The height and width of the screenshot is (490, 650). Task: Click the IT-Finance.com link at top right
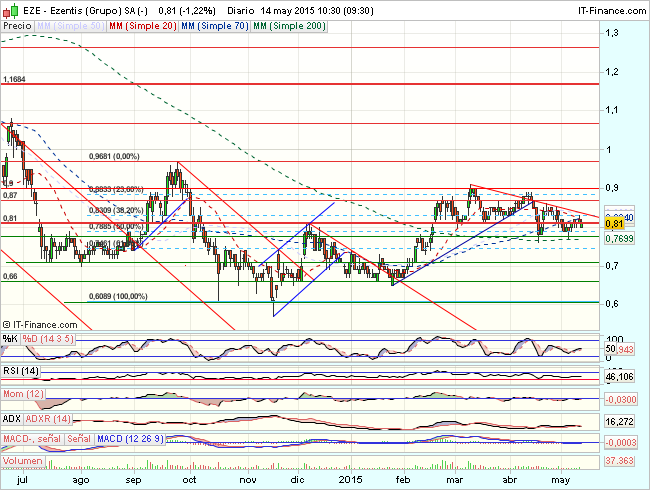612,10
